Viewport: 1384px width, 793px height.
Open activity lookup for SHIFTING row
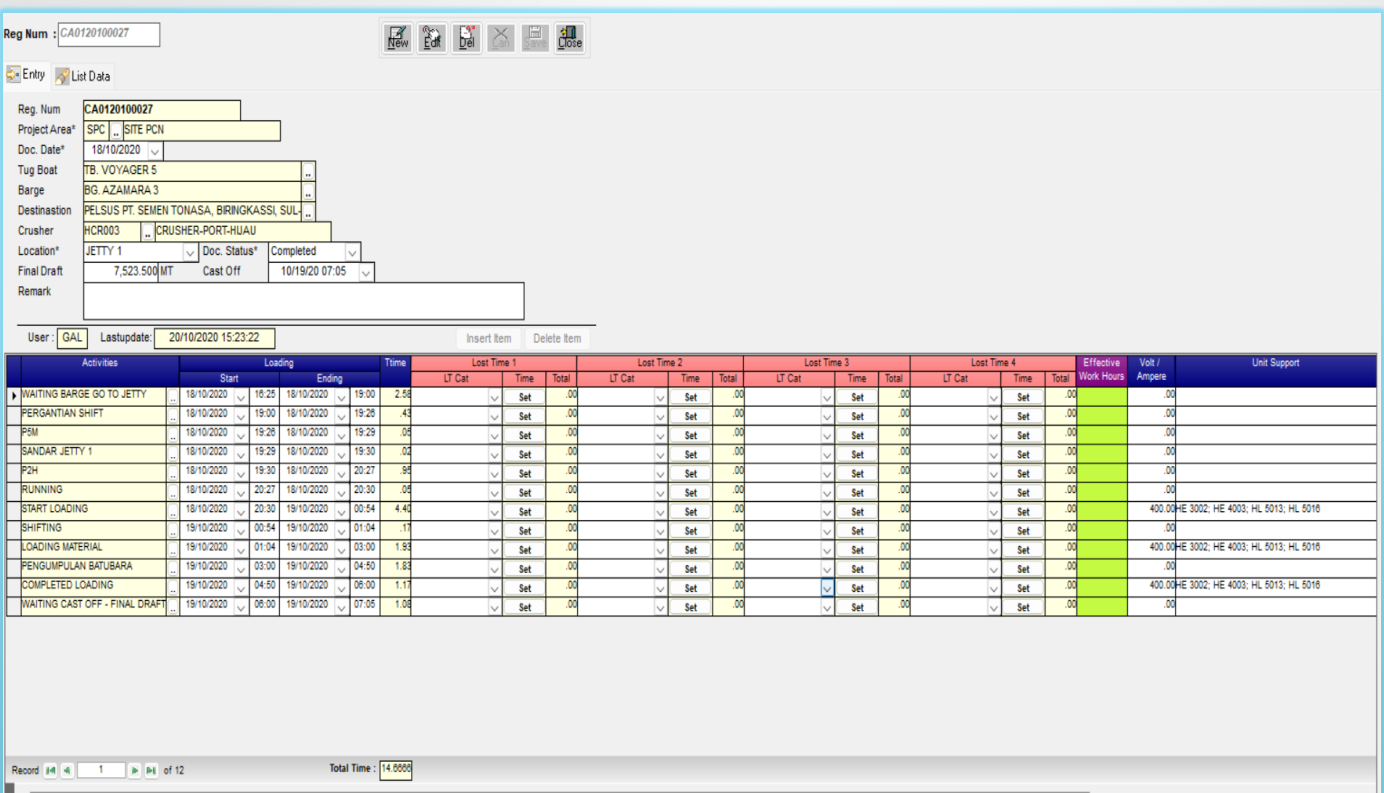(173, 529)
